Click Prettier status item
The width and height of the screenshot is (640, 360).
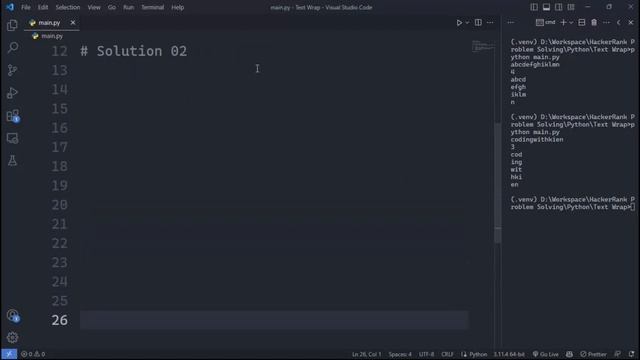(593, 354)
